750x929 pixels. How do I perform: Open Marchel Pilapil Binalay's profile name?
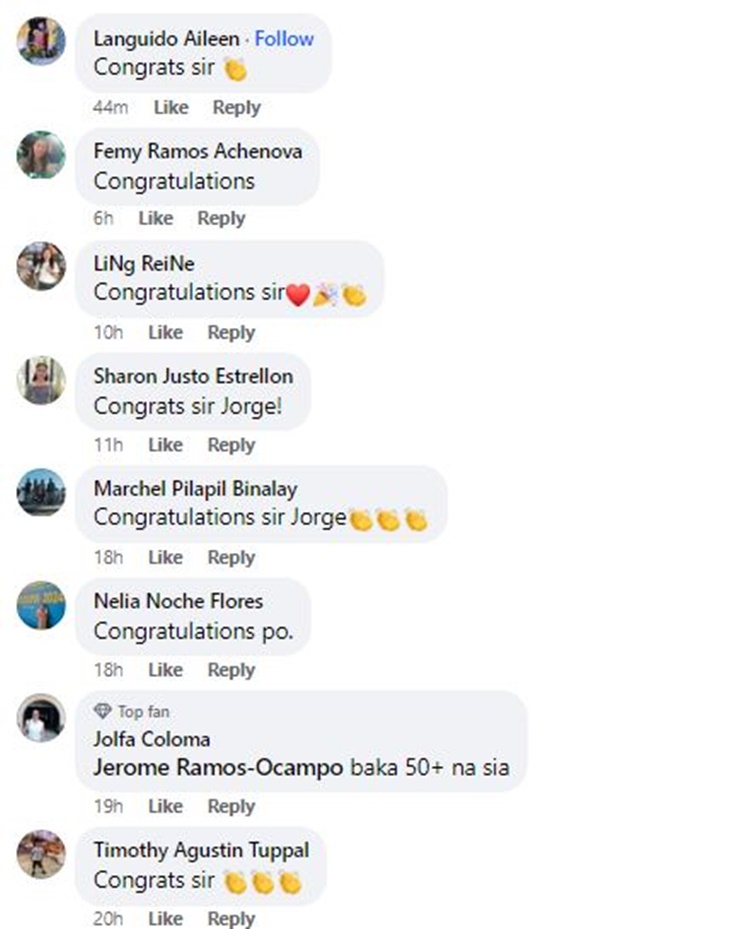point(195,488)
